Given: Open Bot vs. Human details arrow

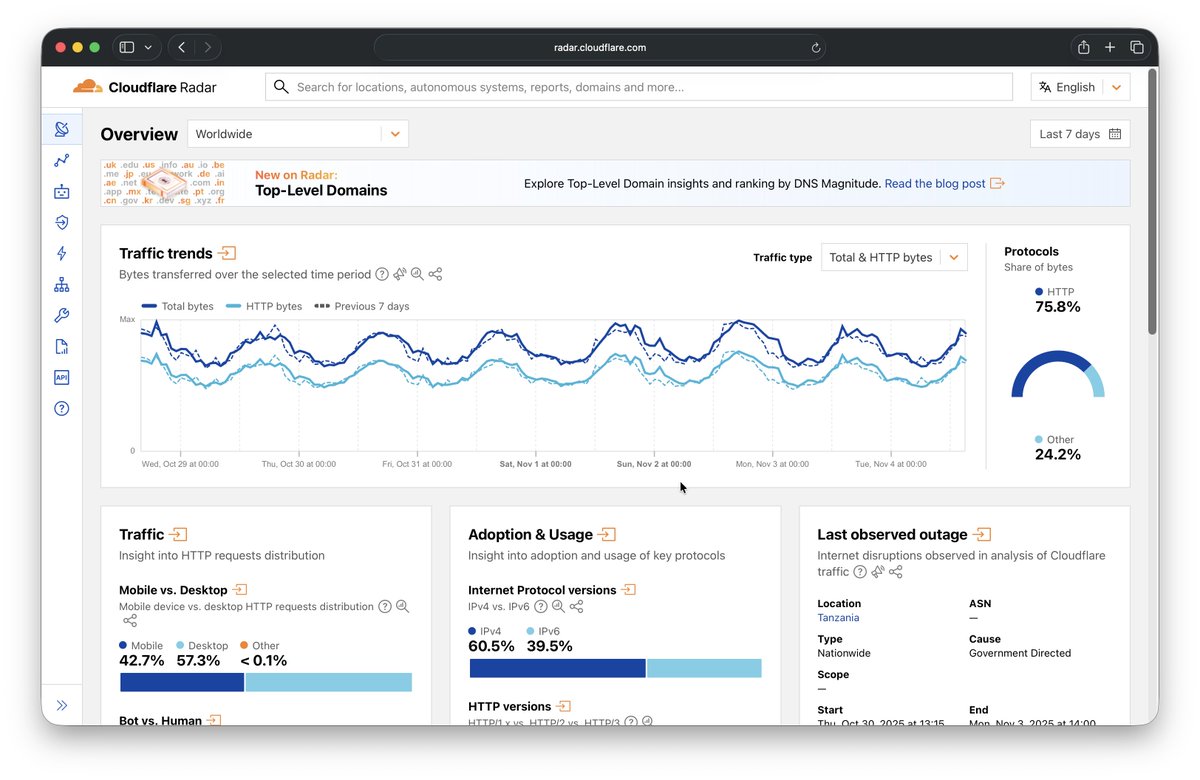Looking at the screenshot, I should tap(213, 720).
